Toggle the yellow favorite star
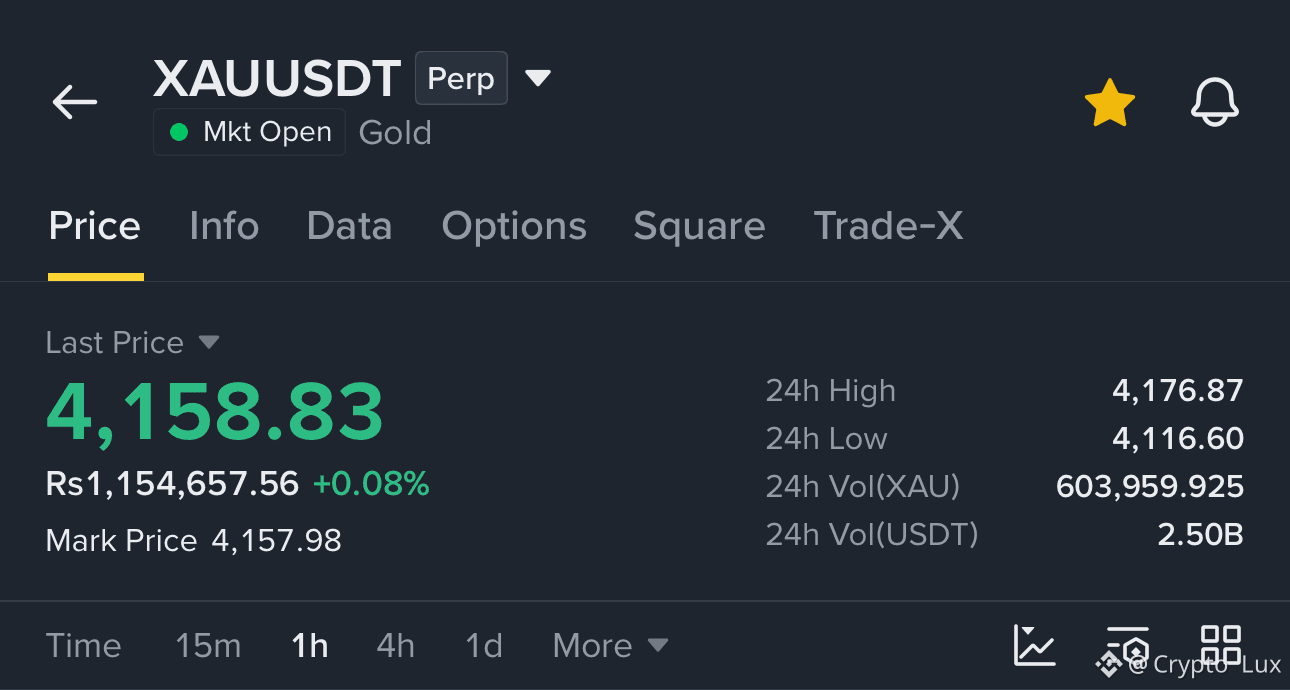The height and width of the screenshot is (690, 1290). 1109,103
